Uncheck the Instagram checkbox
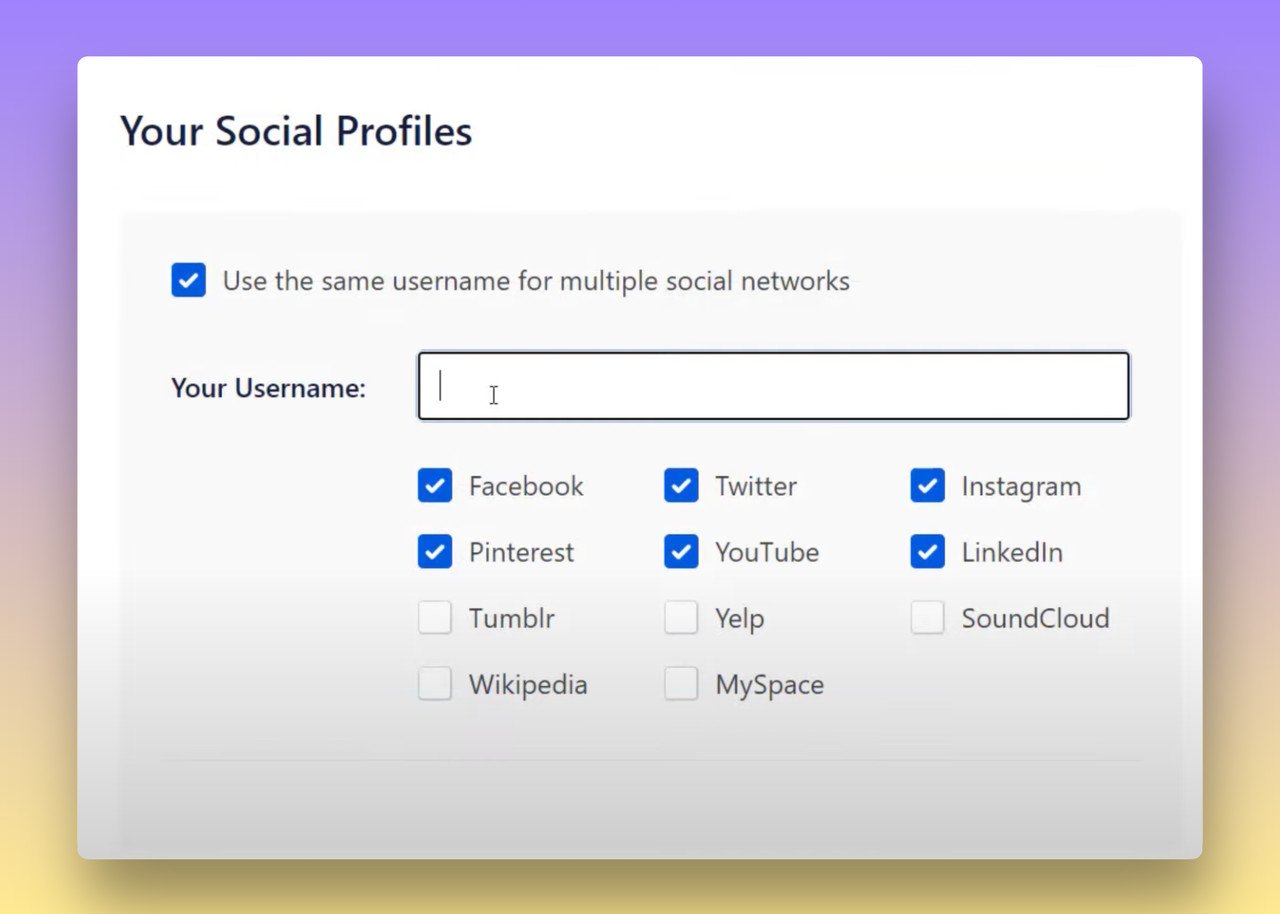This screenshot has width=1280, height=914. [927, 486]
